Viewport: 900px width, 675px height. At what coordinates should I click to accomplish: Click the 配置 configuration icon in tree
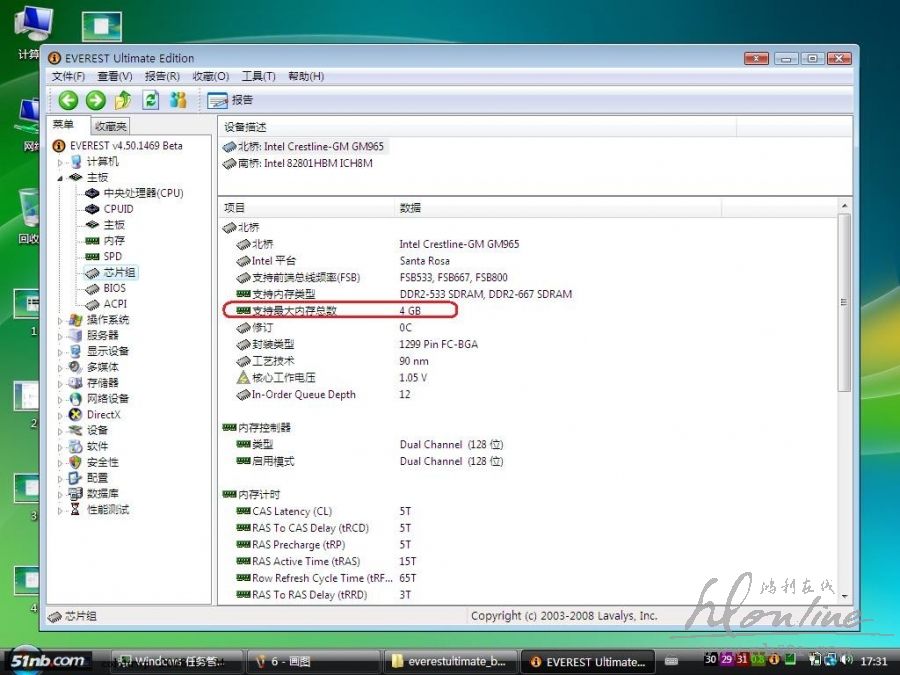coord(75,478)
